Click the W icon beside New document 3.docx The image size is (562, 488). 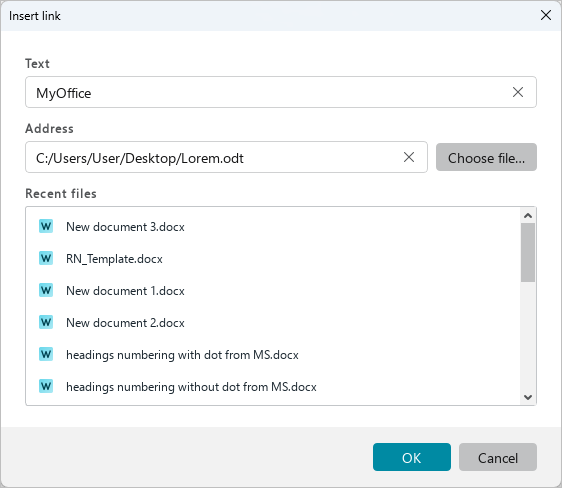coord(46,226)
